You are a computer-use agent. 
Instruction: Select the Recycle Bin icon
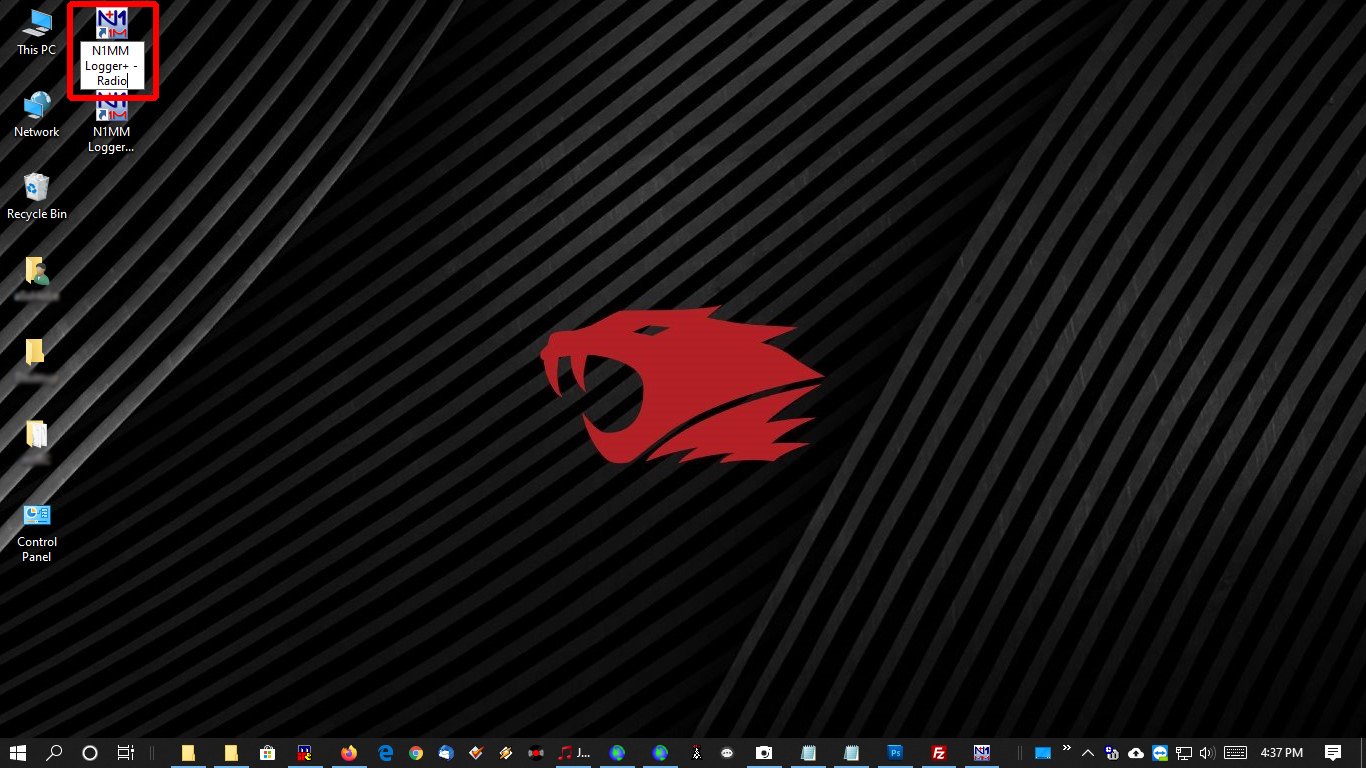(37, 196)
